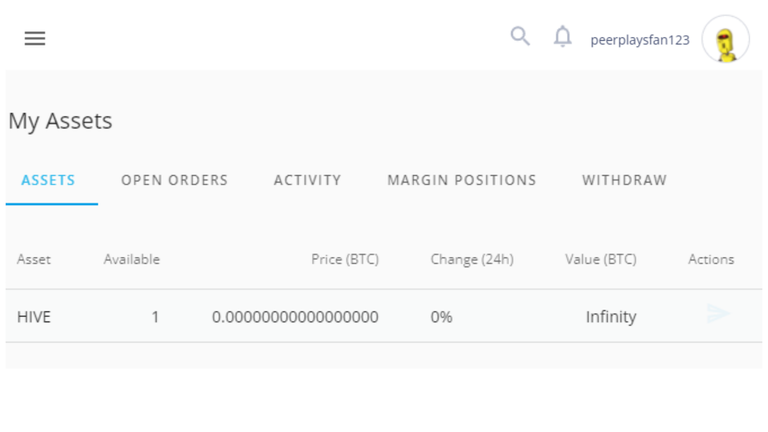Switch to the Assets tab
Viewport: 768px width, 432px height.
click(48, 180)
